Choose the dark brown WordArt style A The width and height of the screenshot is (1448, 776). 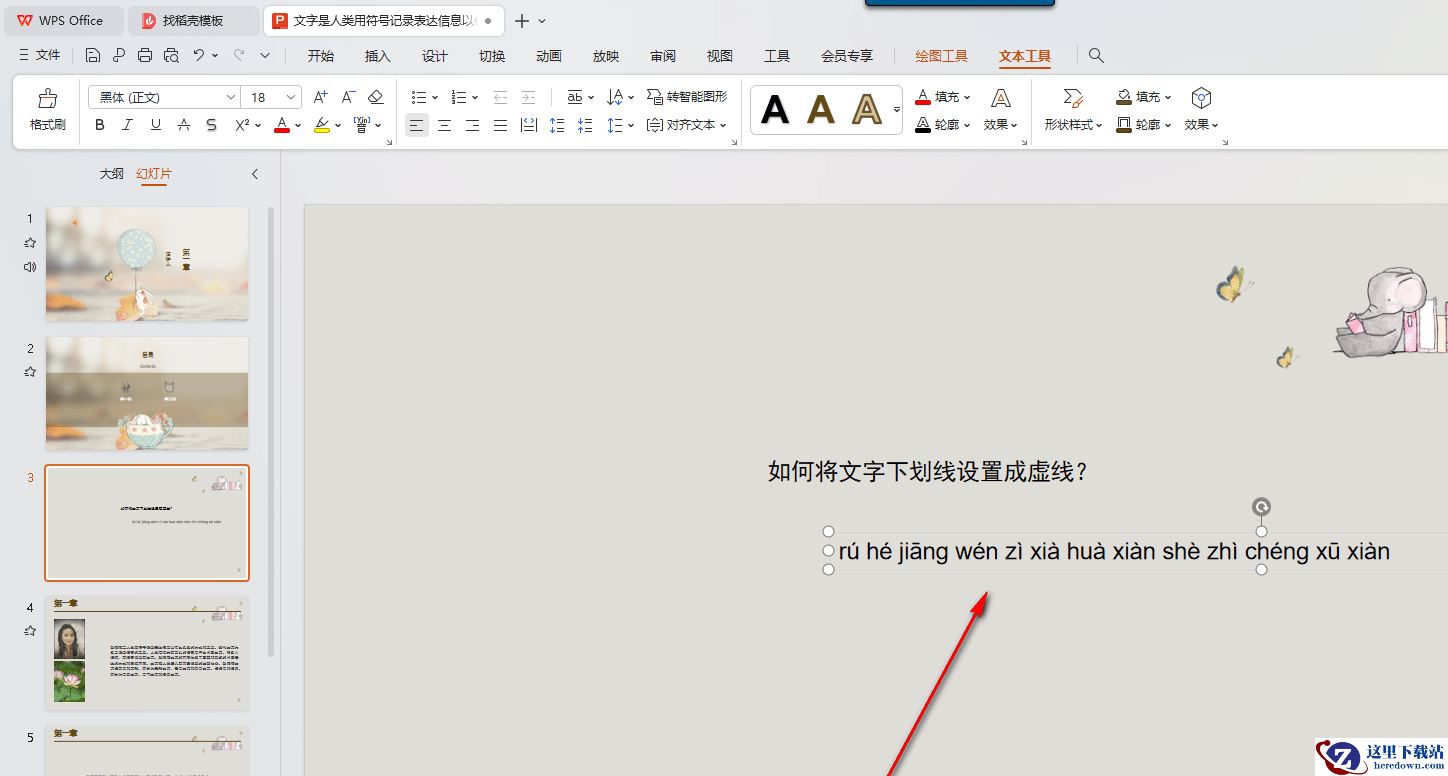(821, 109)
